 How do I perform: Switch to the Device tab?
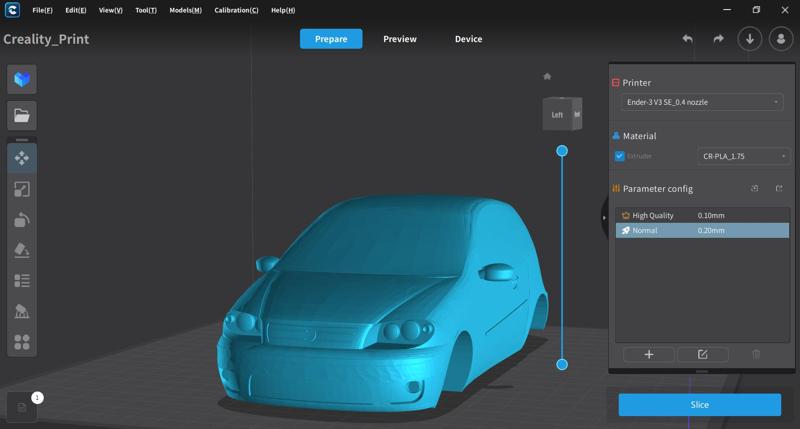click(x=468, y=39)
